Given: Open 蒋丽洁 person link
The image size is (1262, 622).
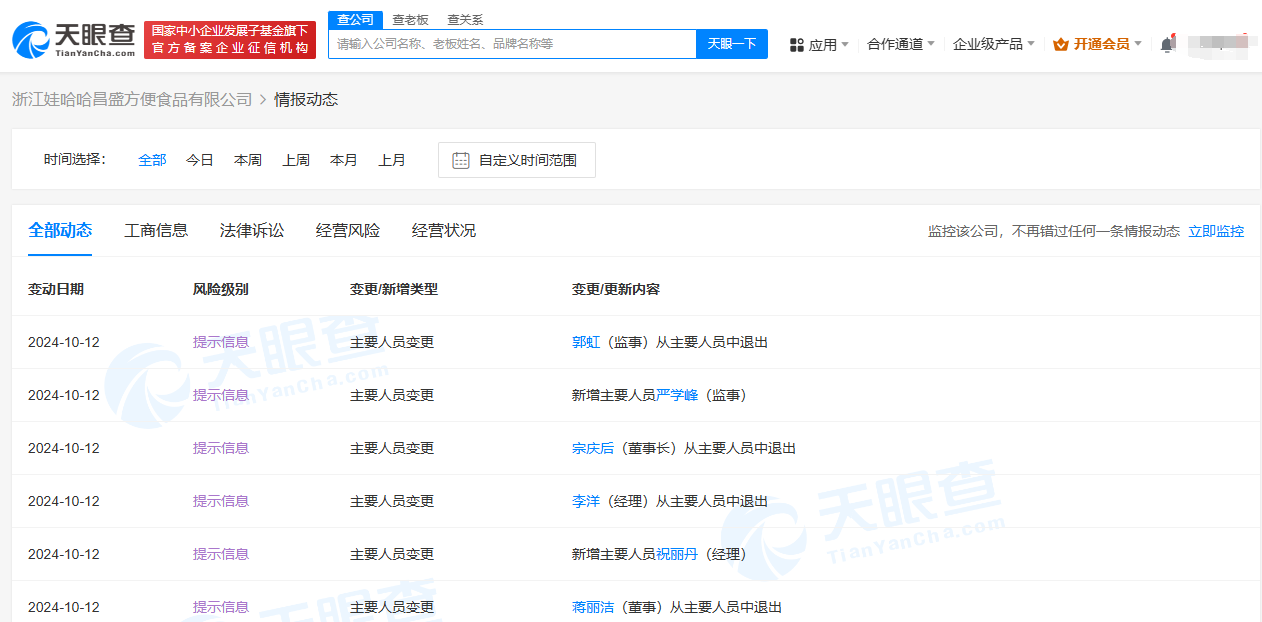Looking at the screenshot, I should pos(593,607).
